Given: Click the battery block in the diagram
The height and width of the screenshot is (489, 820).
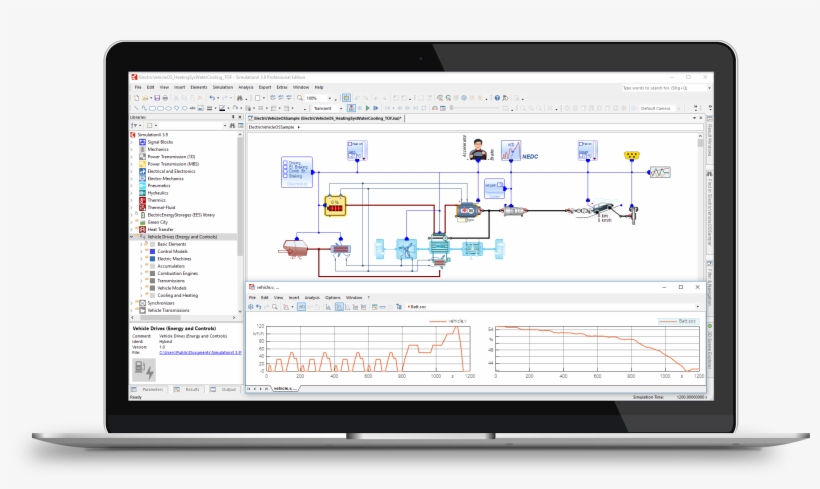Looking at the screenshot, I should [335, 206].
